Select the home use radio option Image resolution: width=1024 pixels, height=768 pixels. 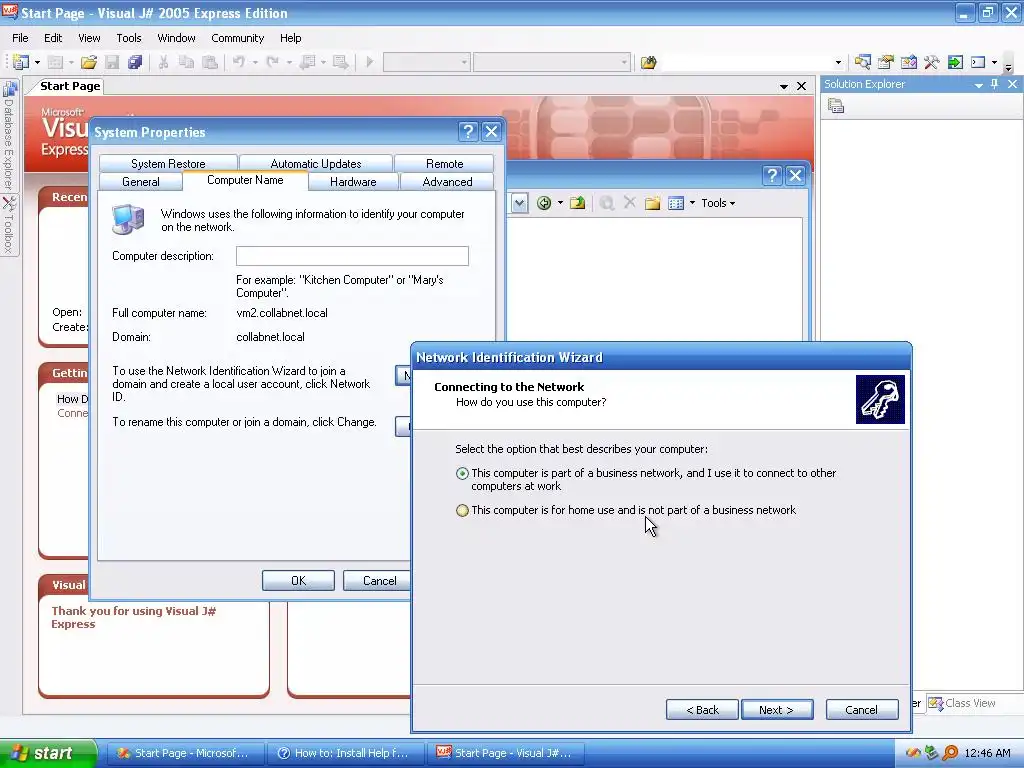click(x=462, y=511)
